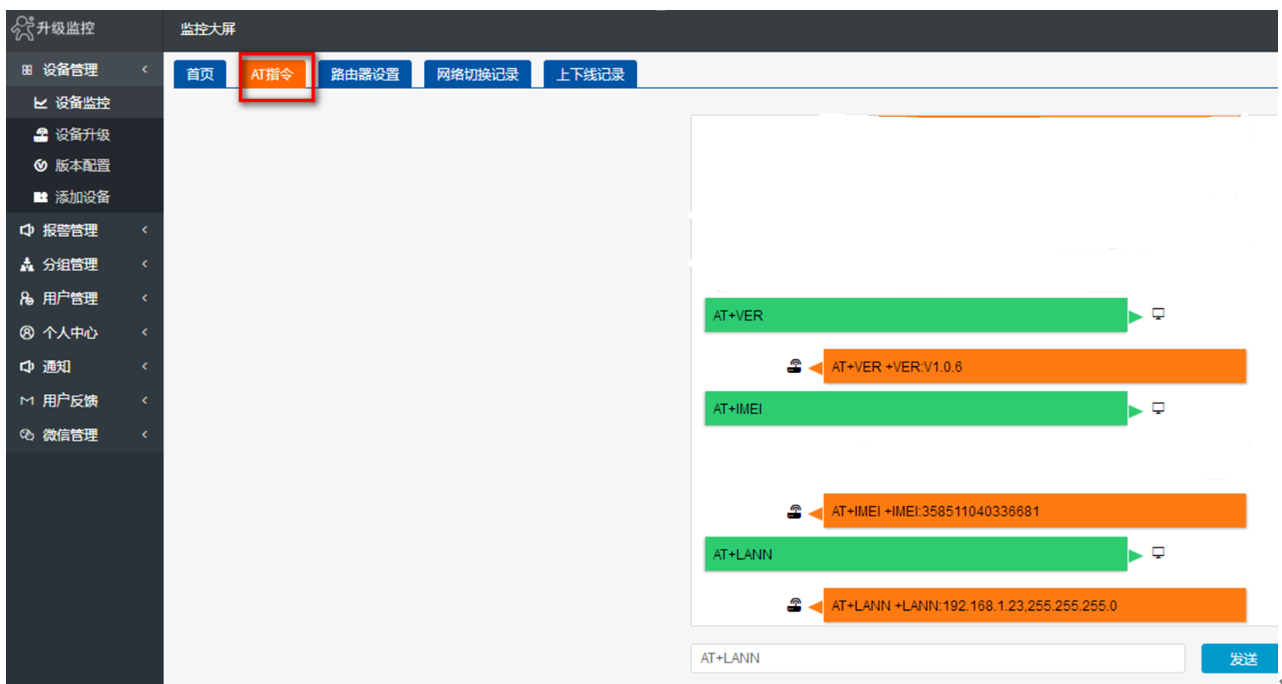
Task: Click the router icon beside AT+IMEI response
Action: (x=794, y=512)
